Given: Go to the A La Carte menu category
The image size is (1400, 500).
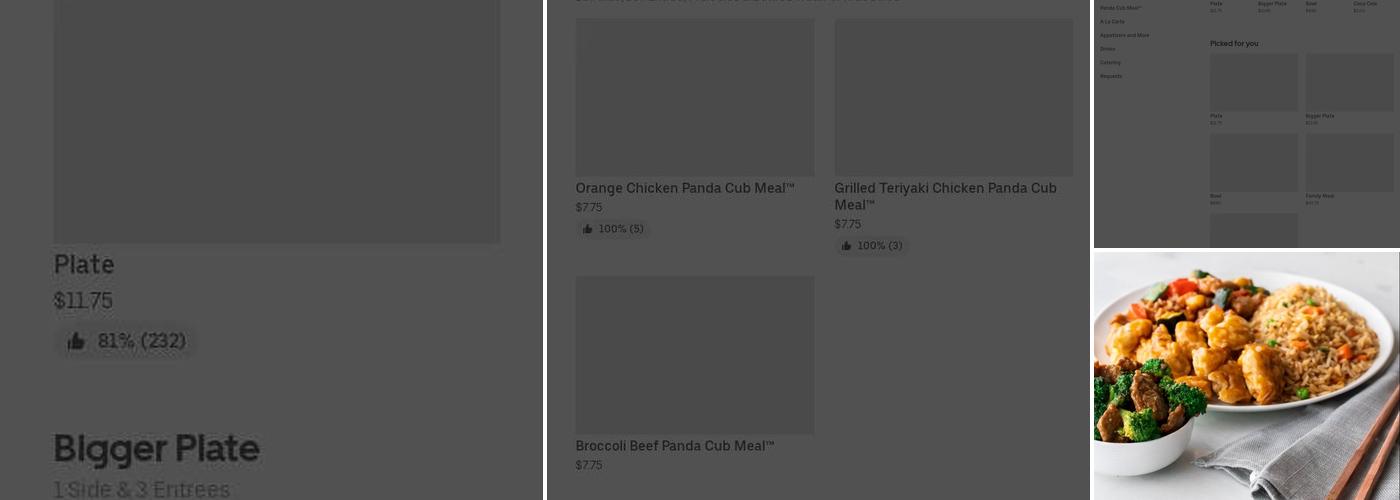Looking at the screenshot, I should pos(1112,21).
